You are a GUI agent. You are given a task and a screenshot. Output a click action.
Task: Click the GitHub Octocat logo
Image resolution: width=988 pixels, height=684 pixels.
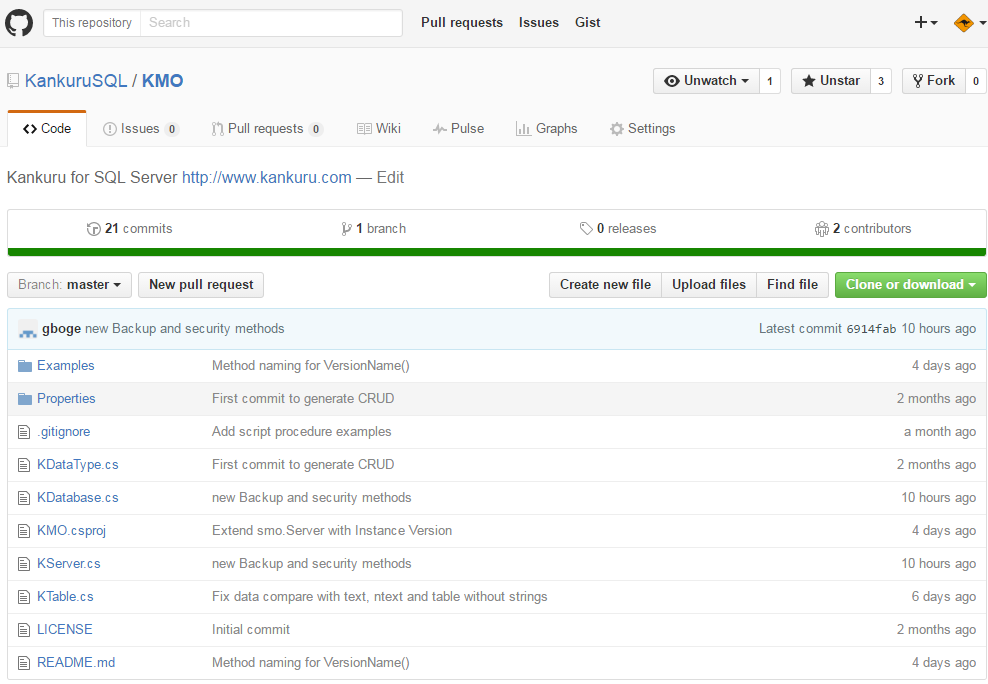[x=19, y=23]
